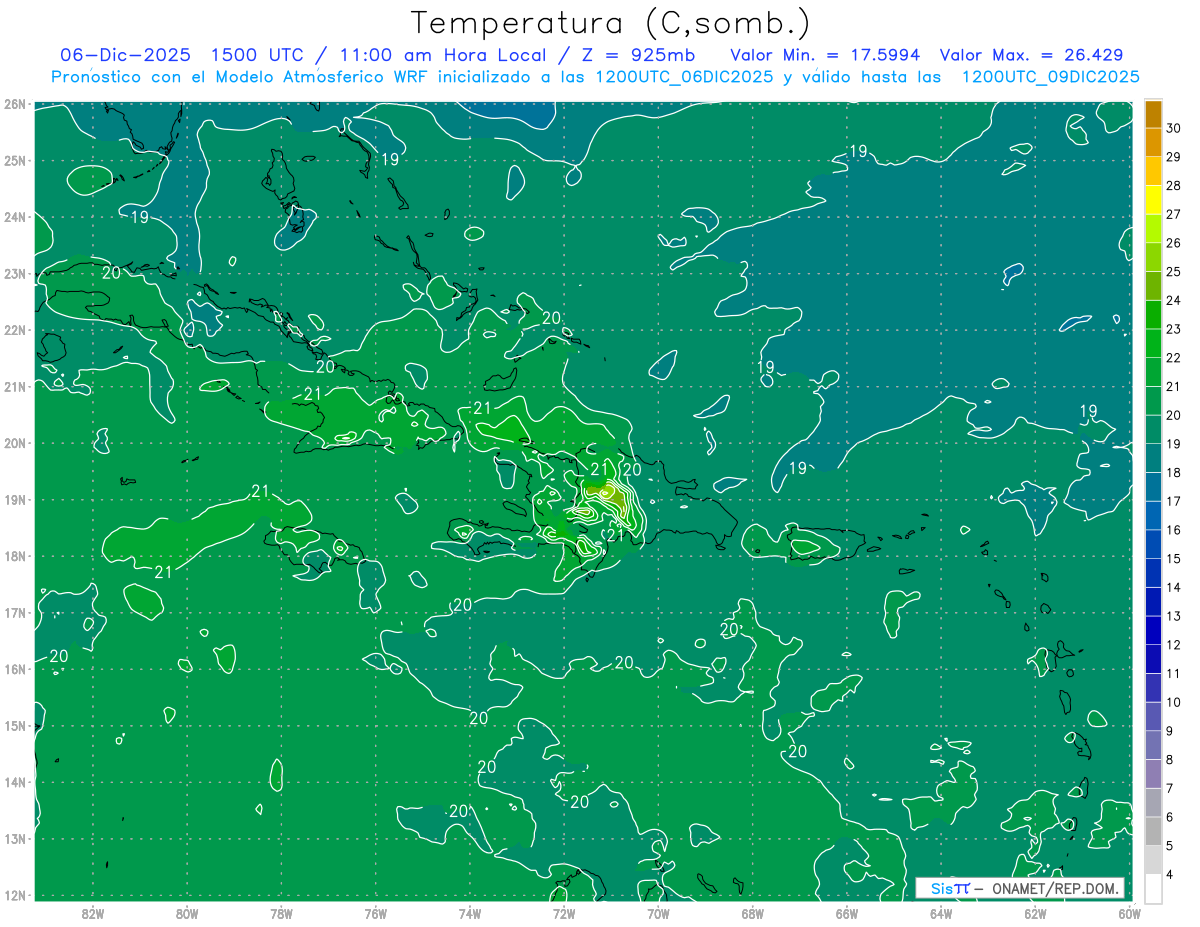Click the '20N' latitude label
Screen dimensions: 1200x927
click(14, 443)
